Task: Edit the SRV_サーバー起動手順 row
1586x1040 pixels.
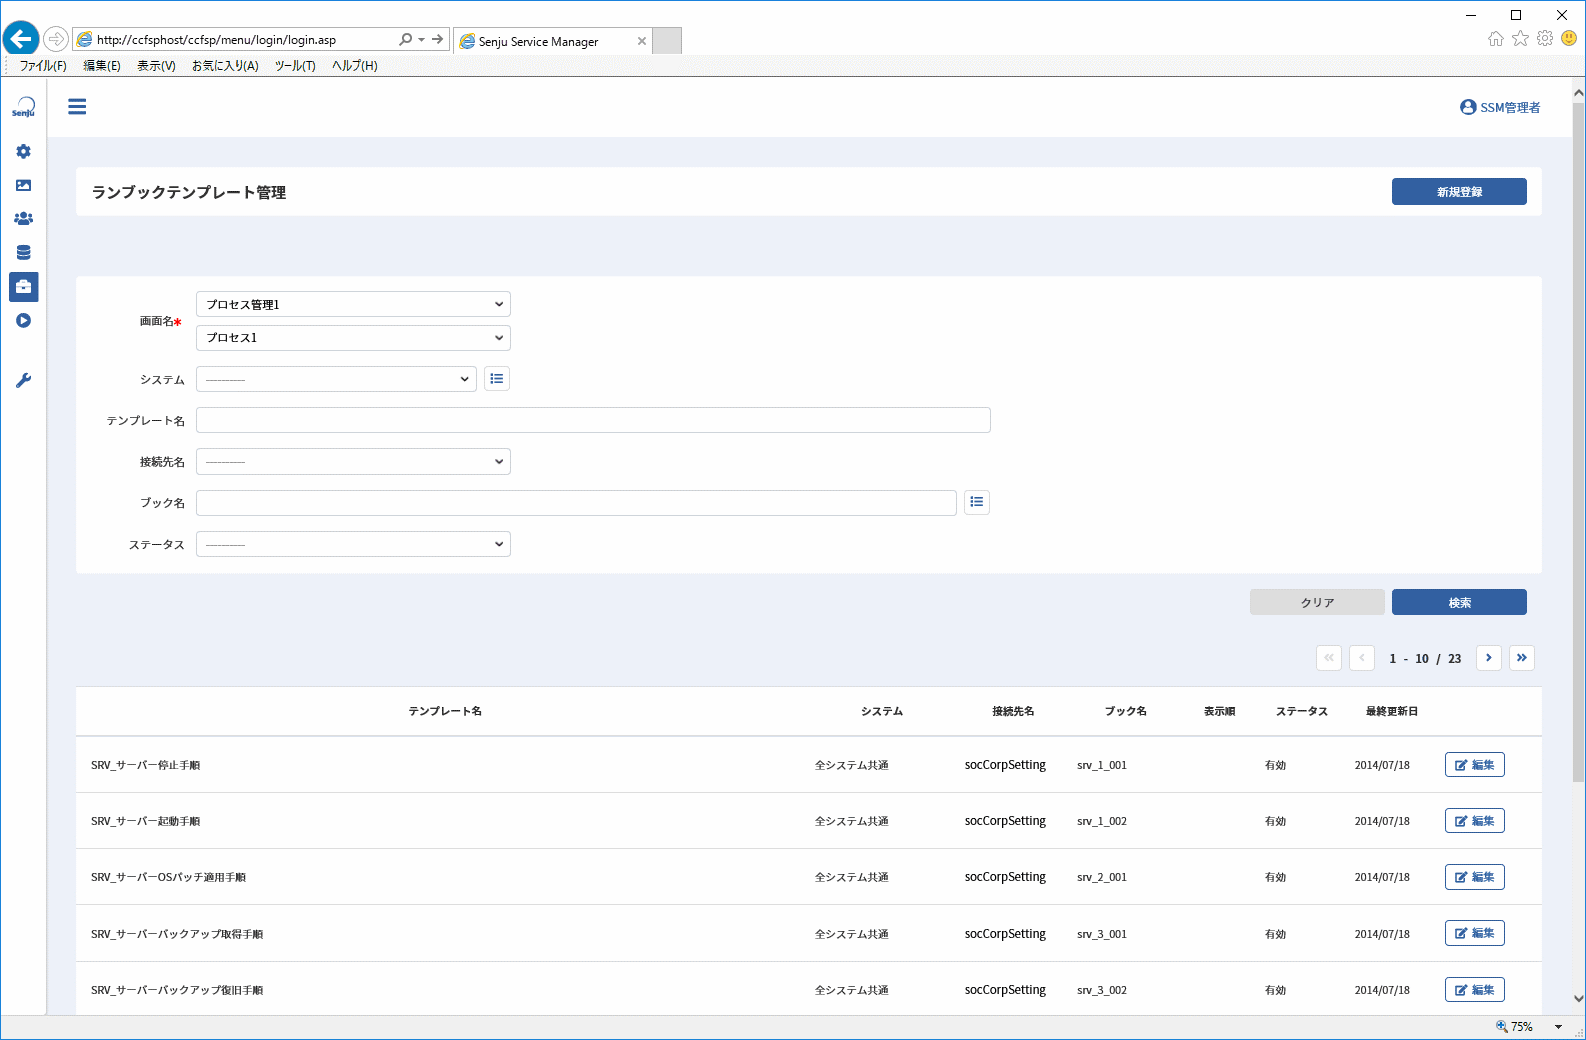Action: pyautogui.click(x=1474, y=821)
